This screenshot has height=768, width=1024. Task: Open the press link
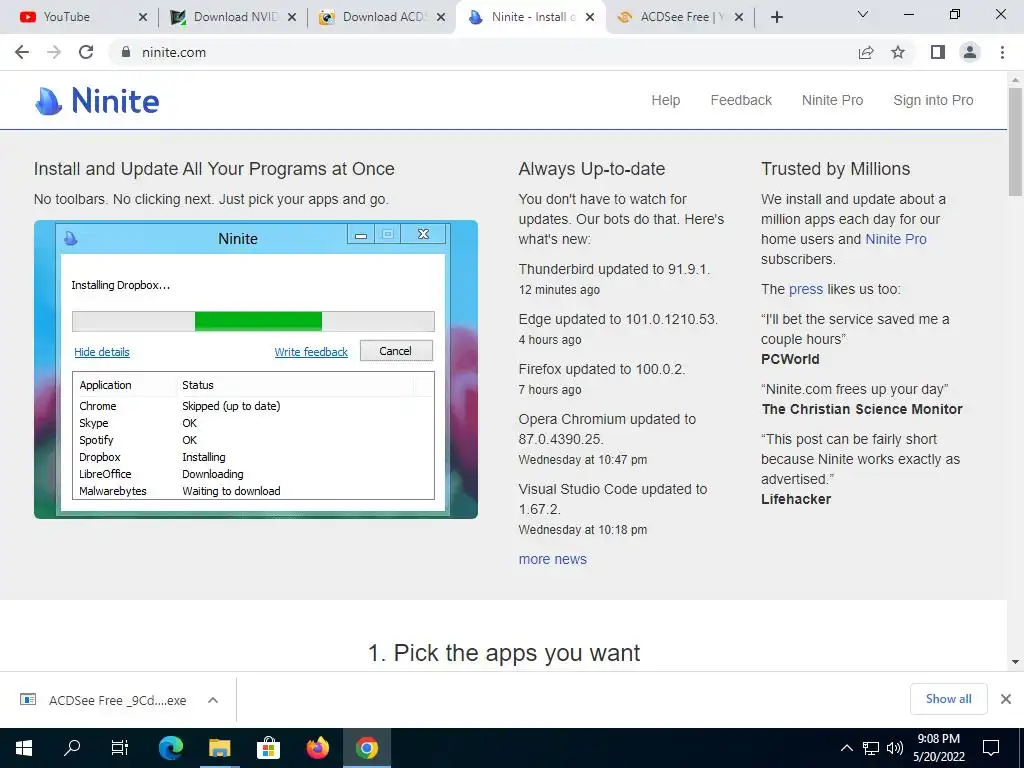[x=806, y=289]
